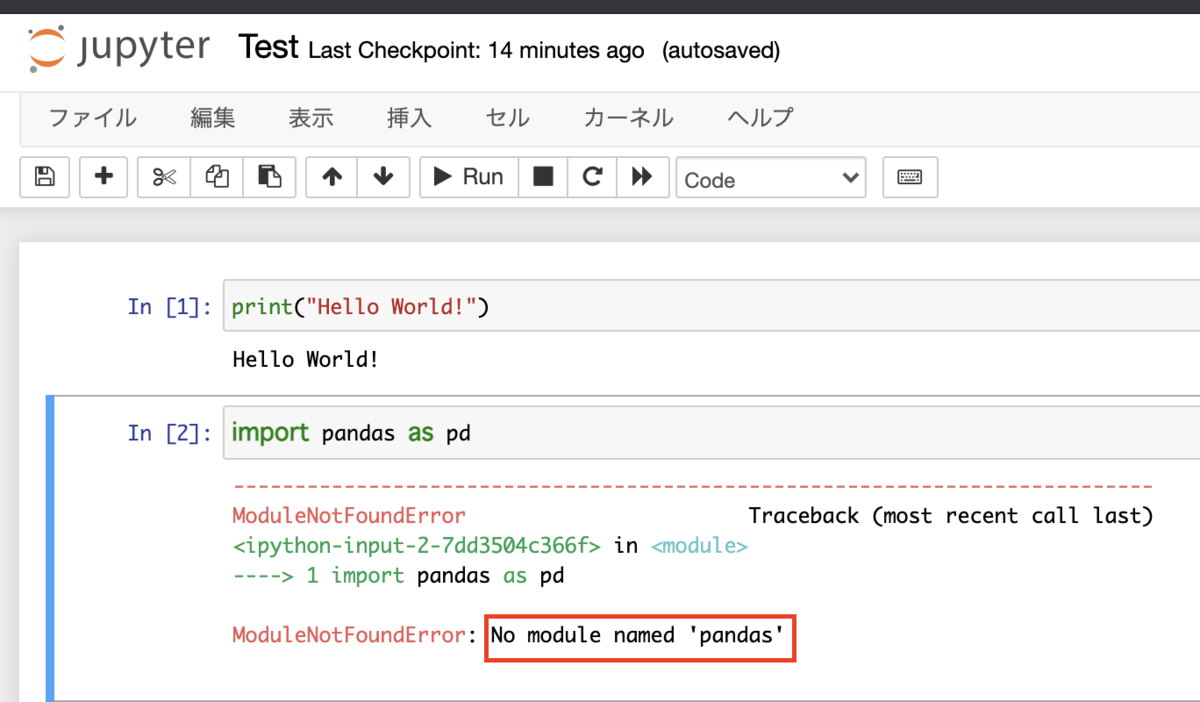Interrupt the kernel with stop icon
This screenshot has height=702, width=1200.
point(542,177)
